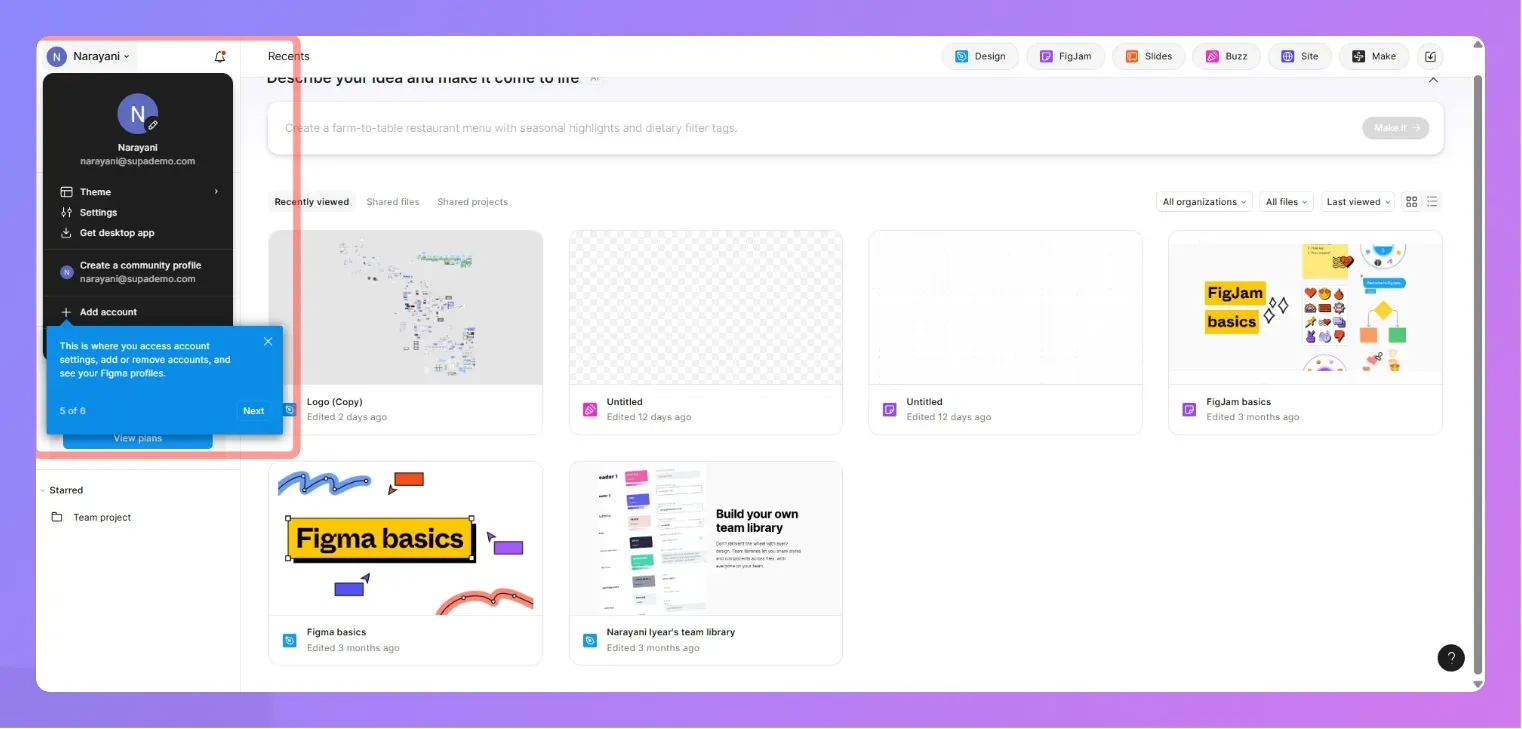Open the All files dropdown
The image size is (1522, 729).
point(1286,201)
